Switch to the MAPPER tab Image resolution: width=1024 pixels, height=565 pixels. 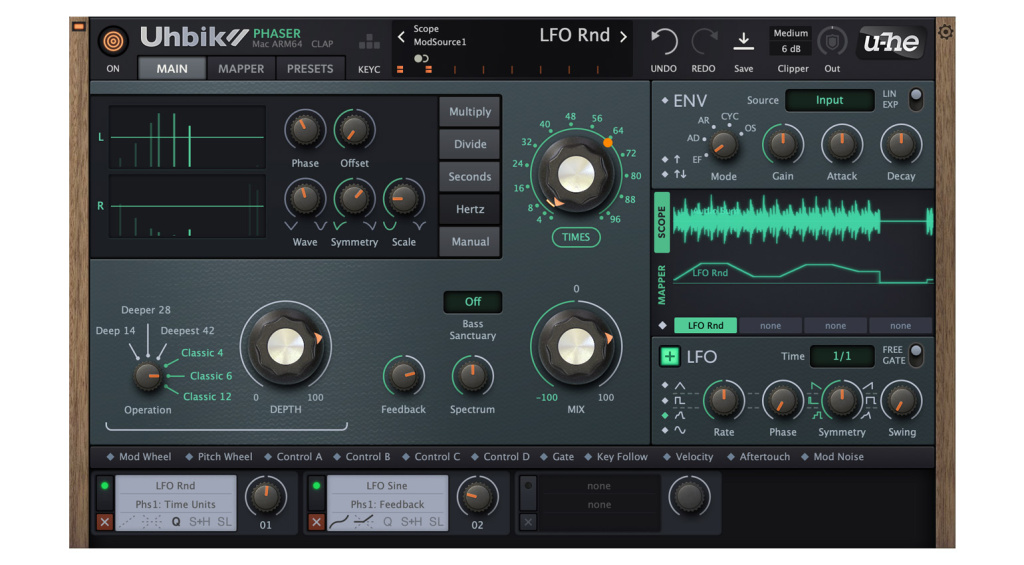241,69
